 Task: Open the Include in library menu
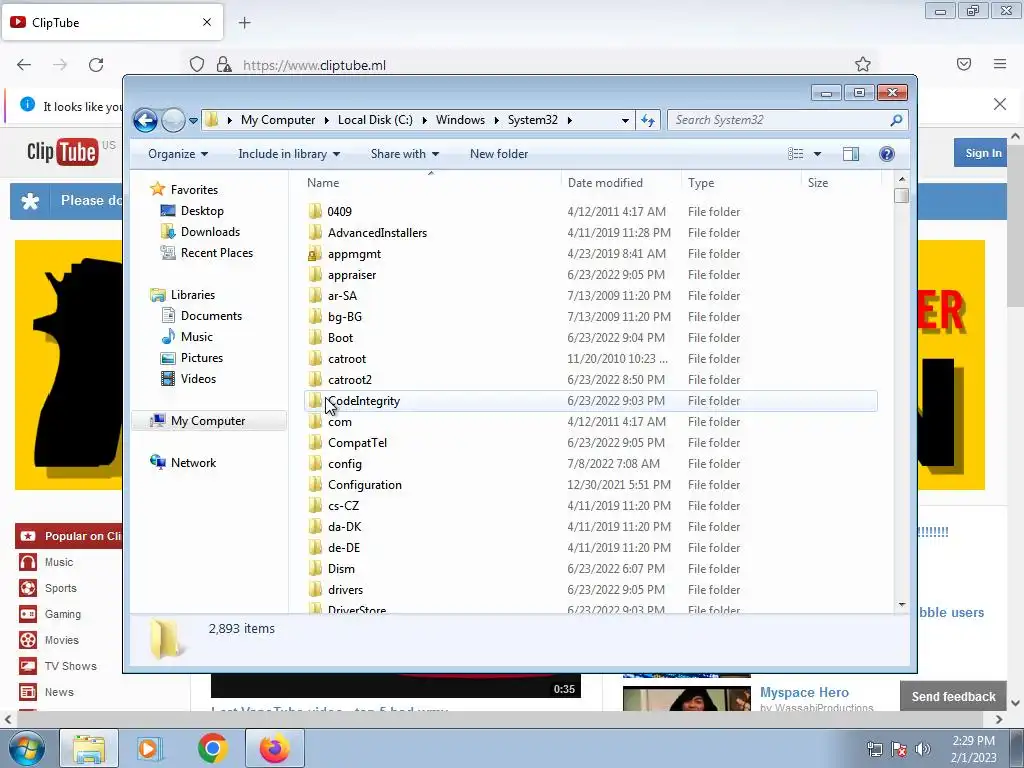click(x=289, y=154)
